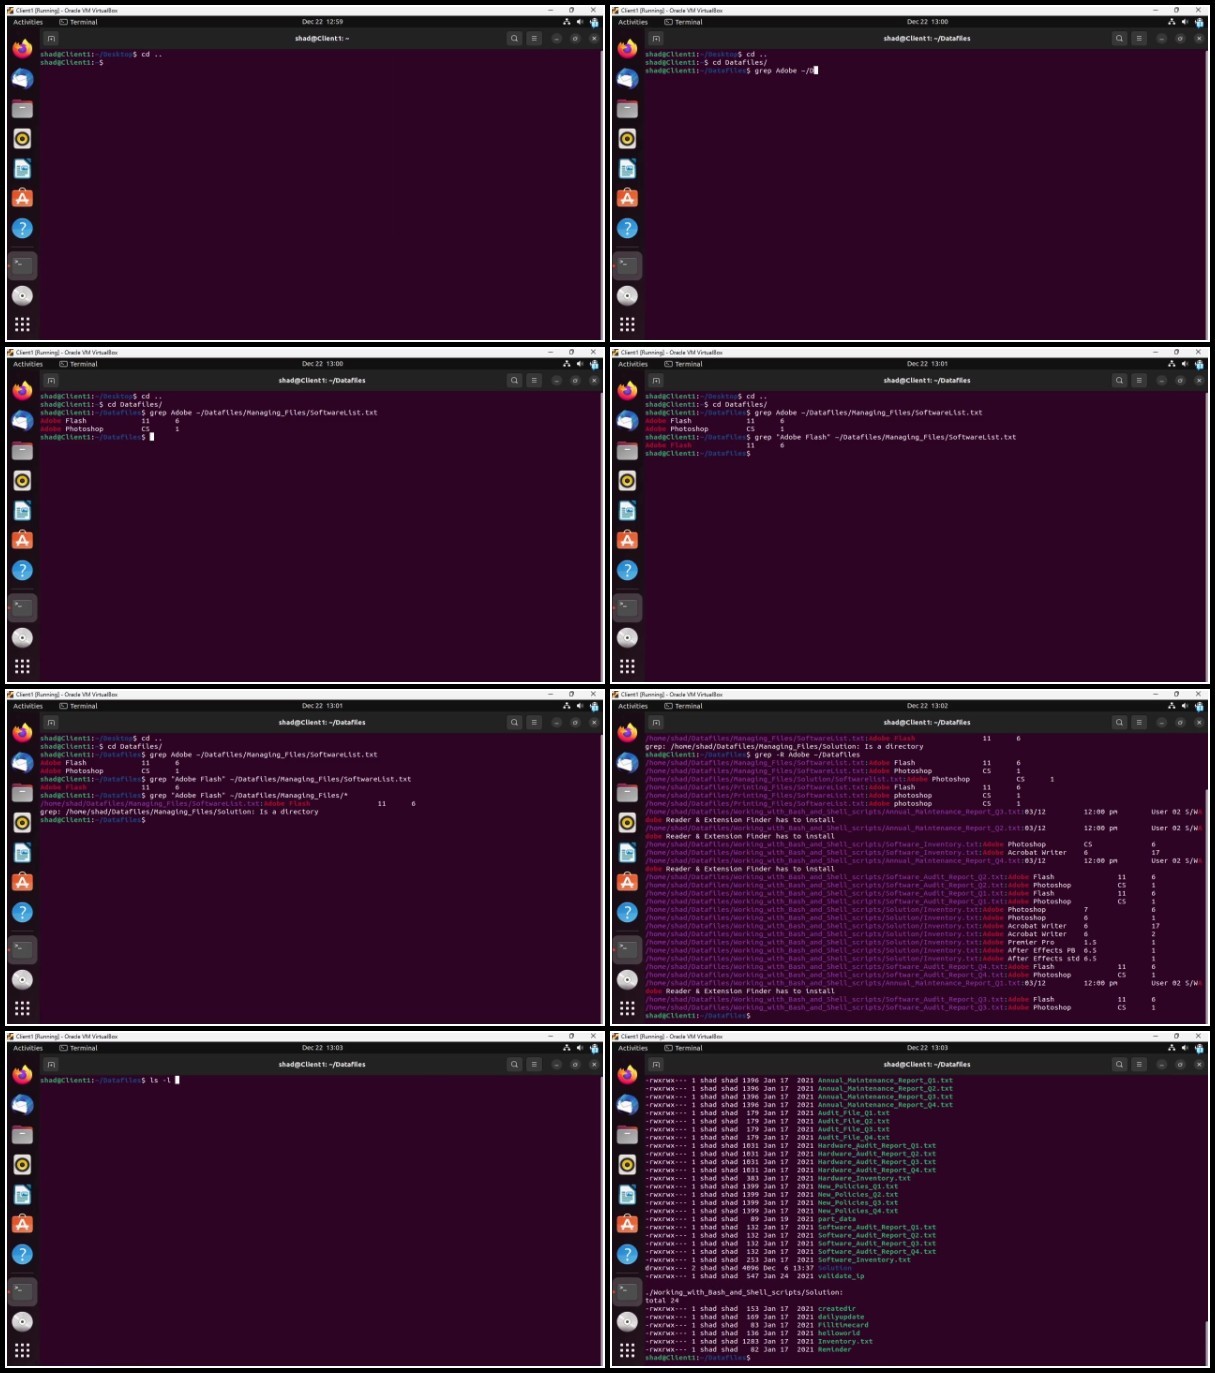Click the optical disc dock icon in 12:59 window
The width and height of the screenshot is (1215, 1373).
pos(22,296)
